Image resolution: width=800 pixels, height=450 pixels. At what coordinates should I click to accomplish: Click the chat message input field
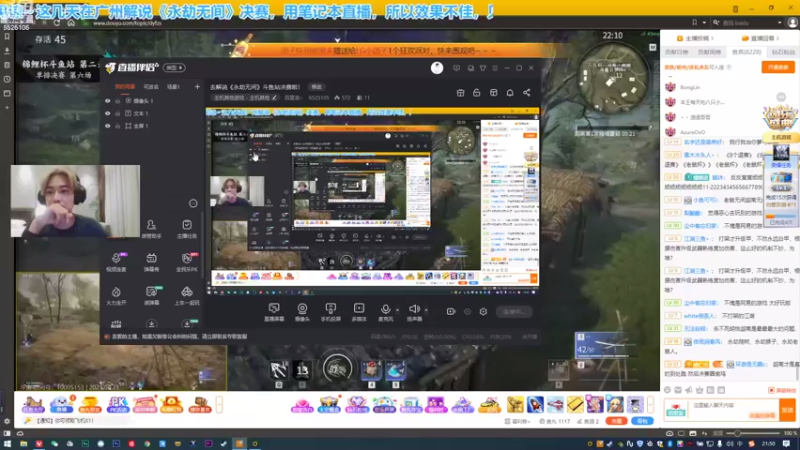tap(735, 410)
